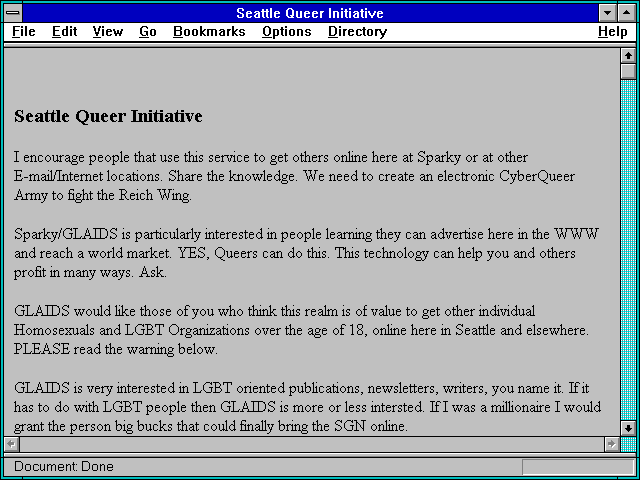
Task: Click the word 'SGN' in last line
Action: pos(350,427)
